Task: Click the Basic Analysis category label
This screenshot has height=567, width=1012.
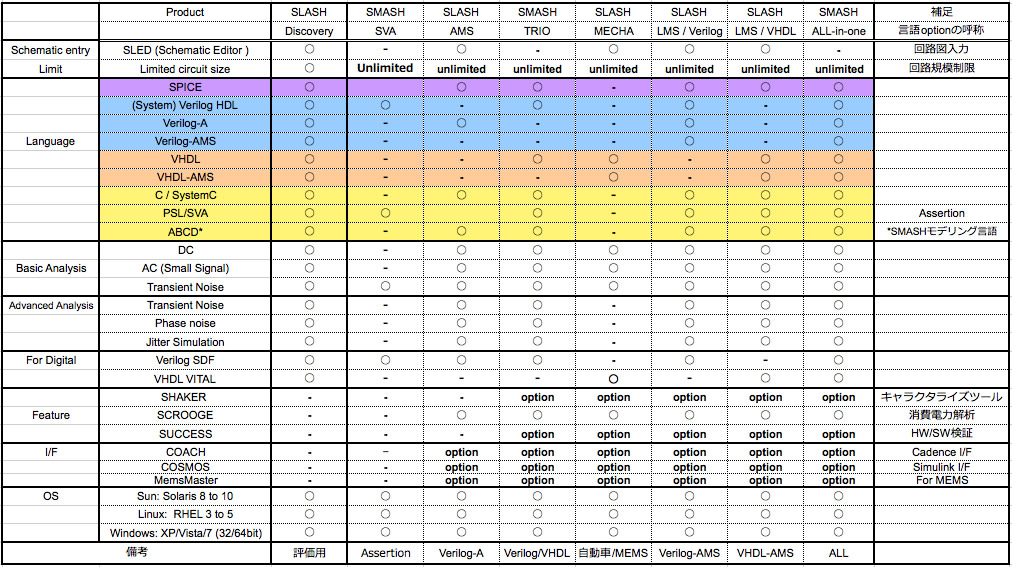Action: (x=50, y=268)
